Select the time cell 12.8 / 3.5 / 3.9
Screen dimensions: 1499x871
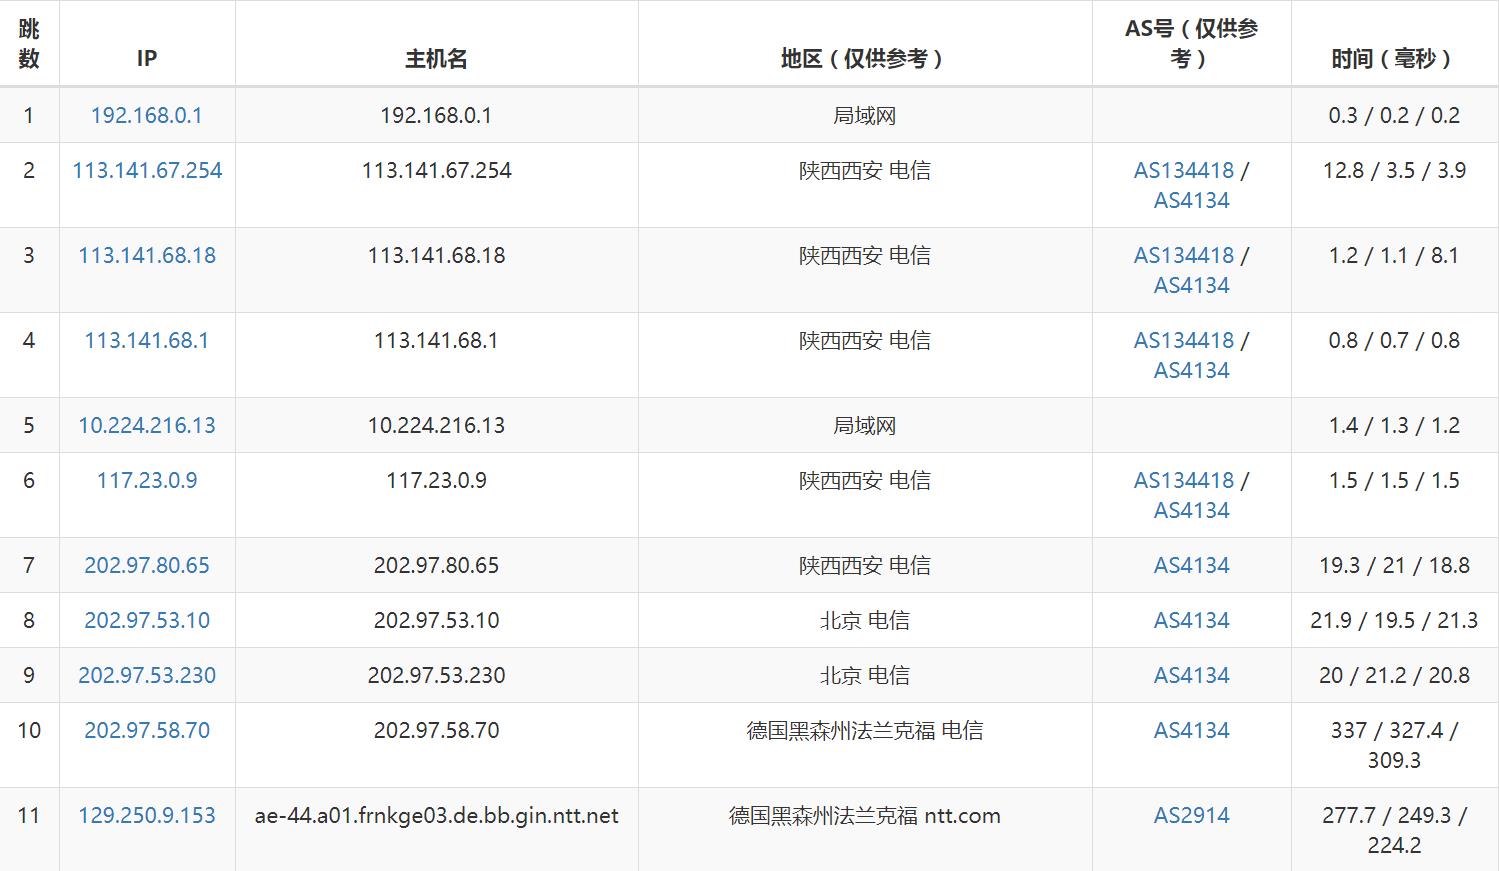pos(1395,185)
